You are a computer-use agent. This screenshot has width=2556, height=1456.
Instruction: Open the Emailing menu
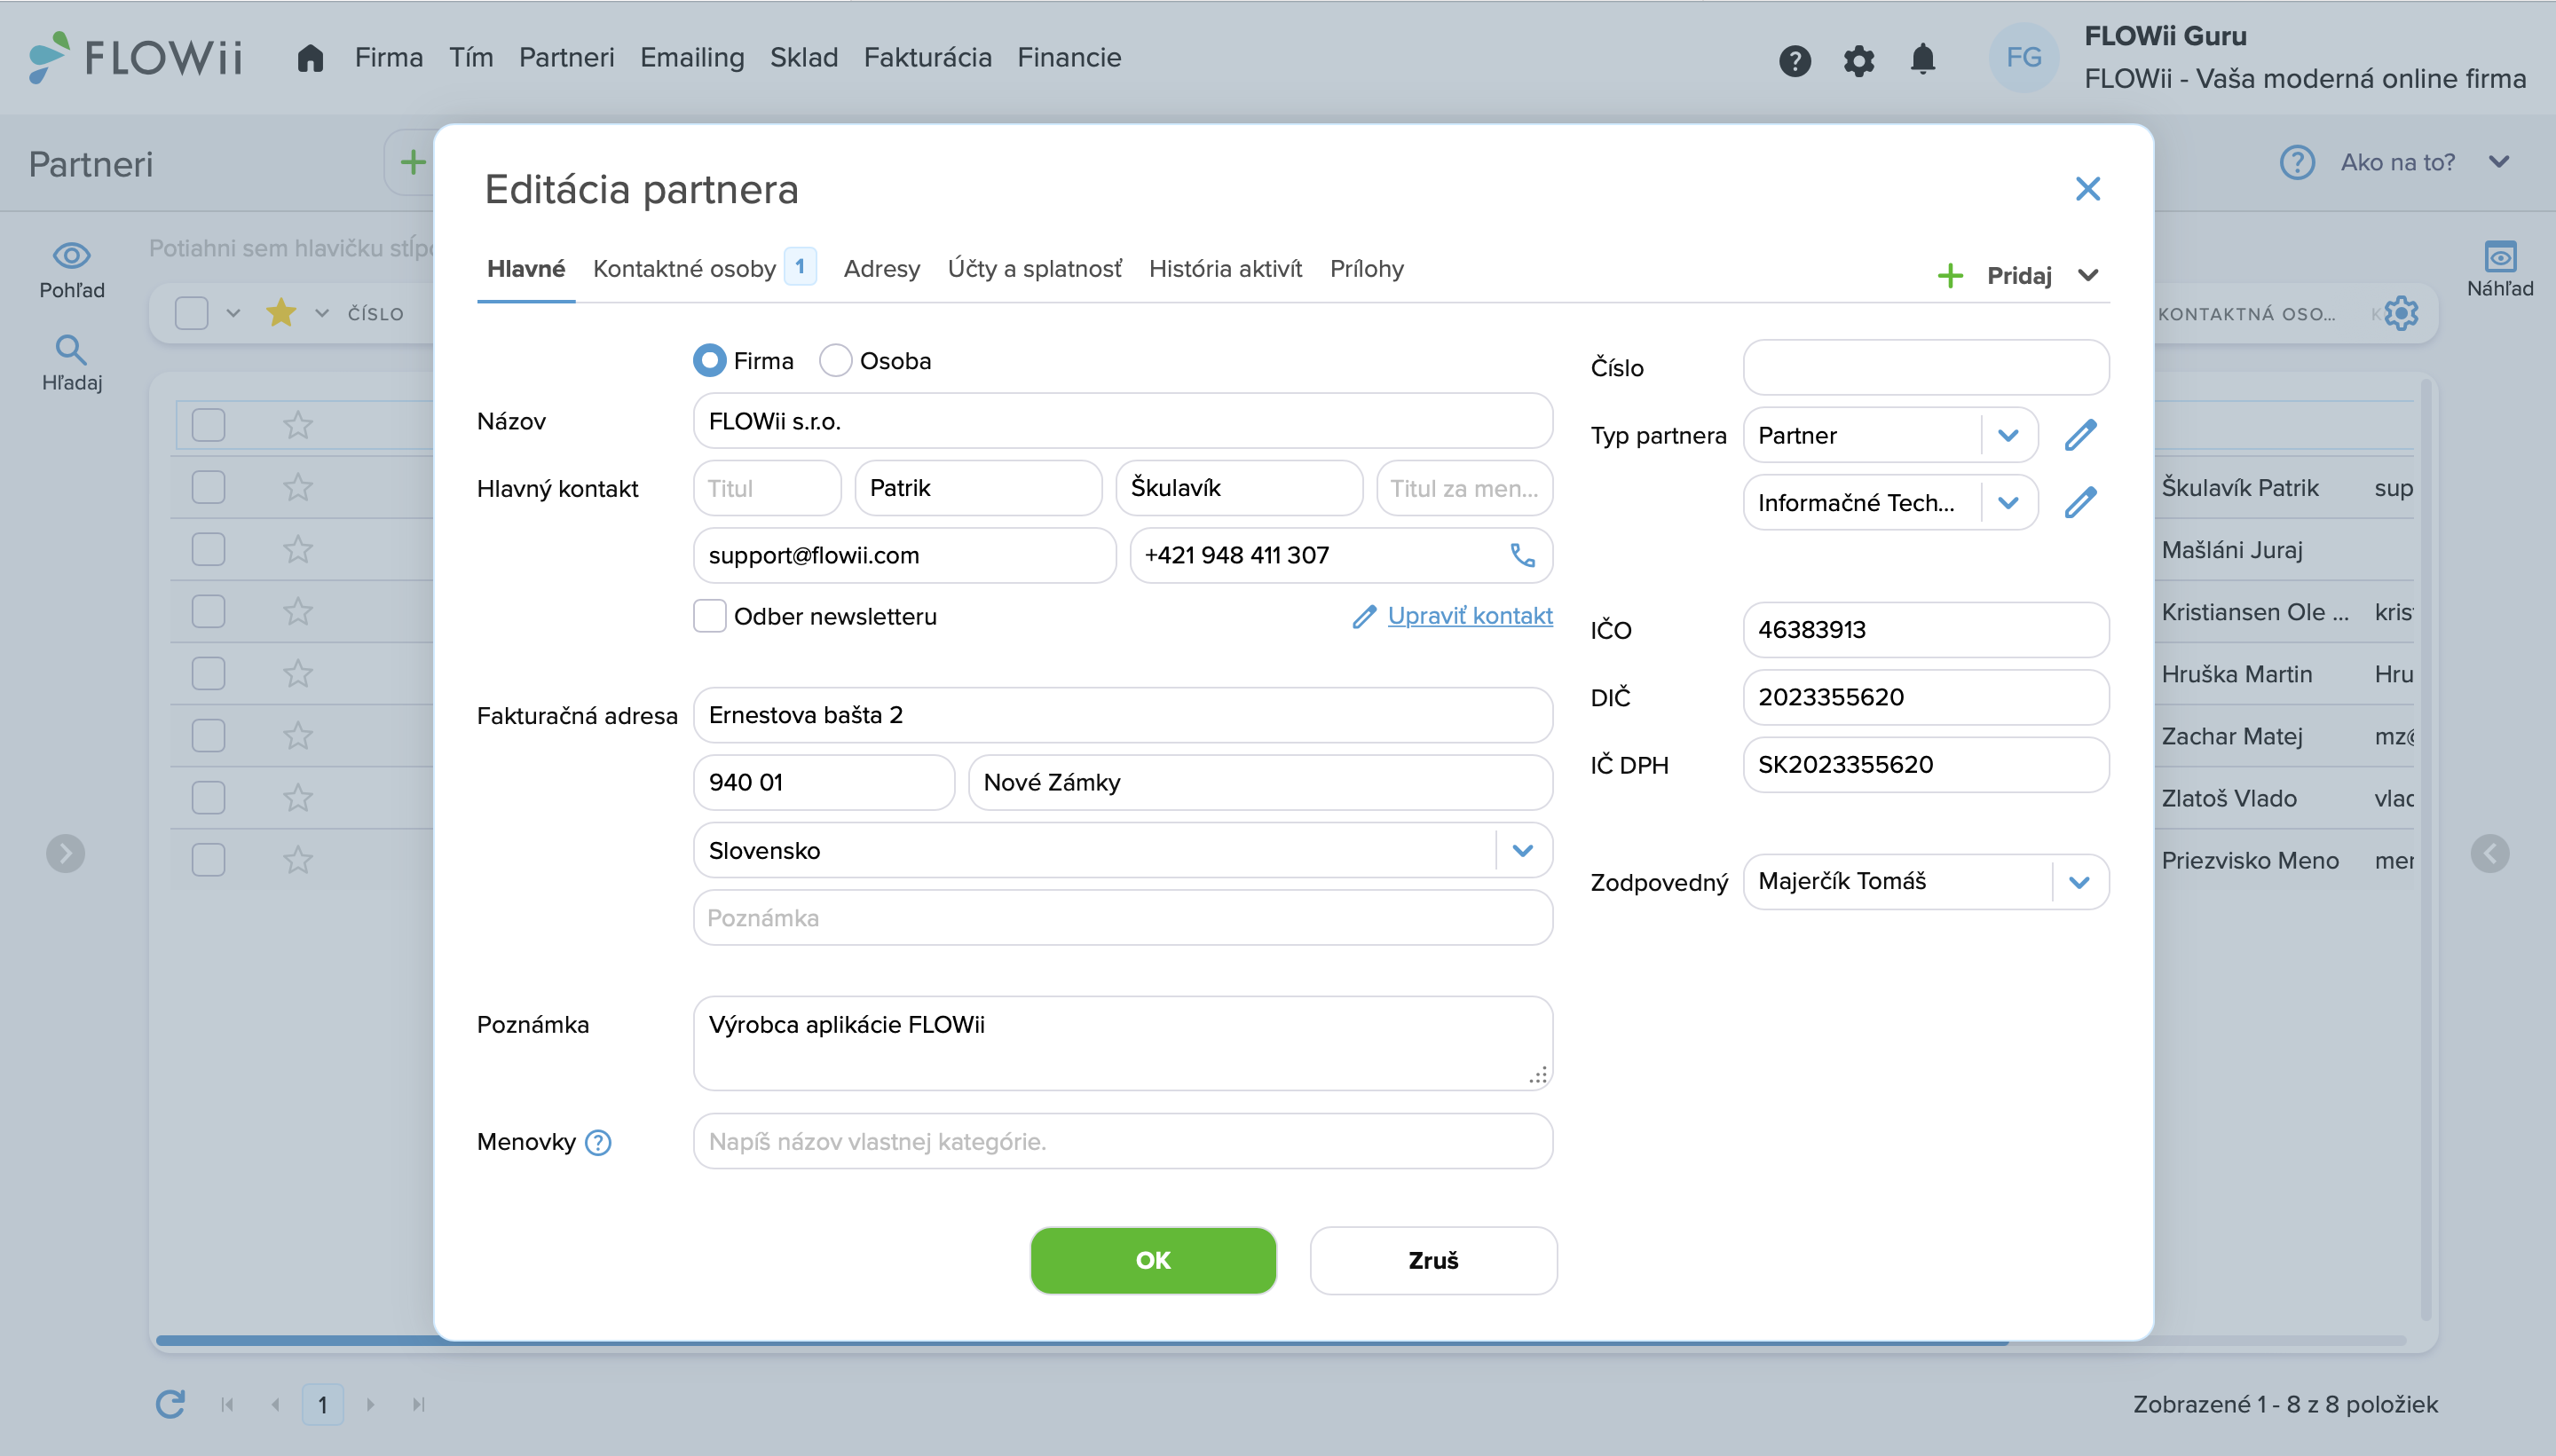(692, 58)
